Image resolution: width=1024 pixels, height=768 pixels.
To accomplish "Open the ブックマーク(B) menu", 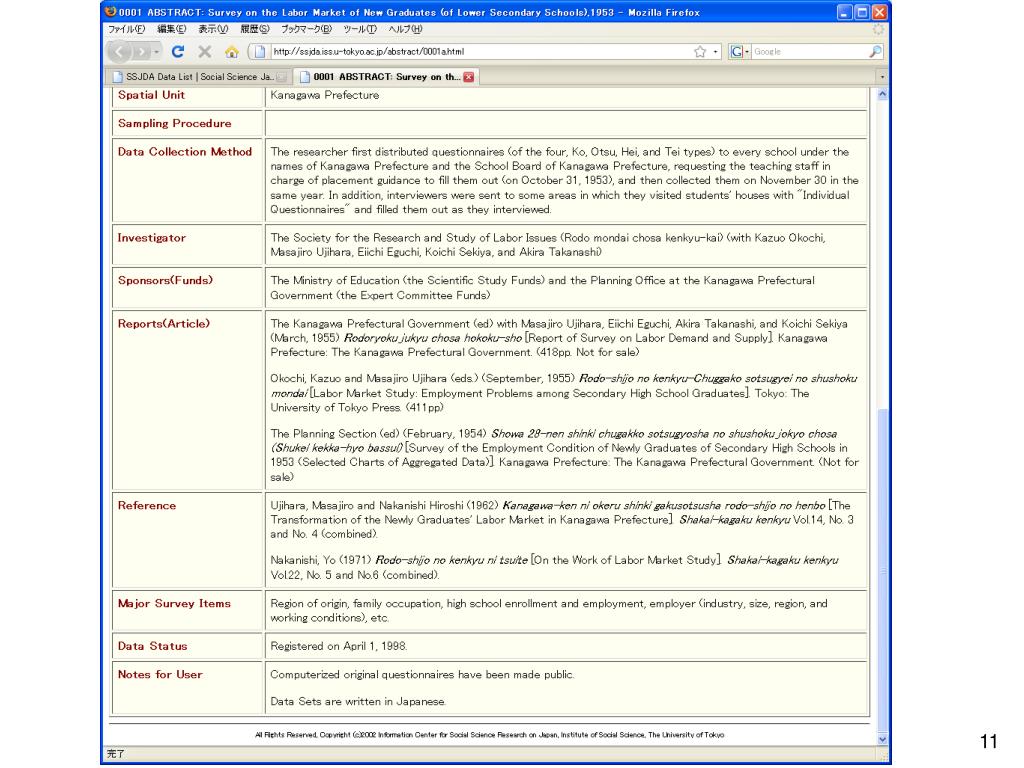I will (306, 29).
